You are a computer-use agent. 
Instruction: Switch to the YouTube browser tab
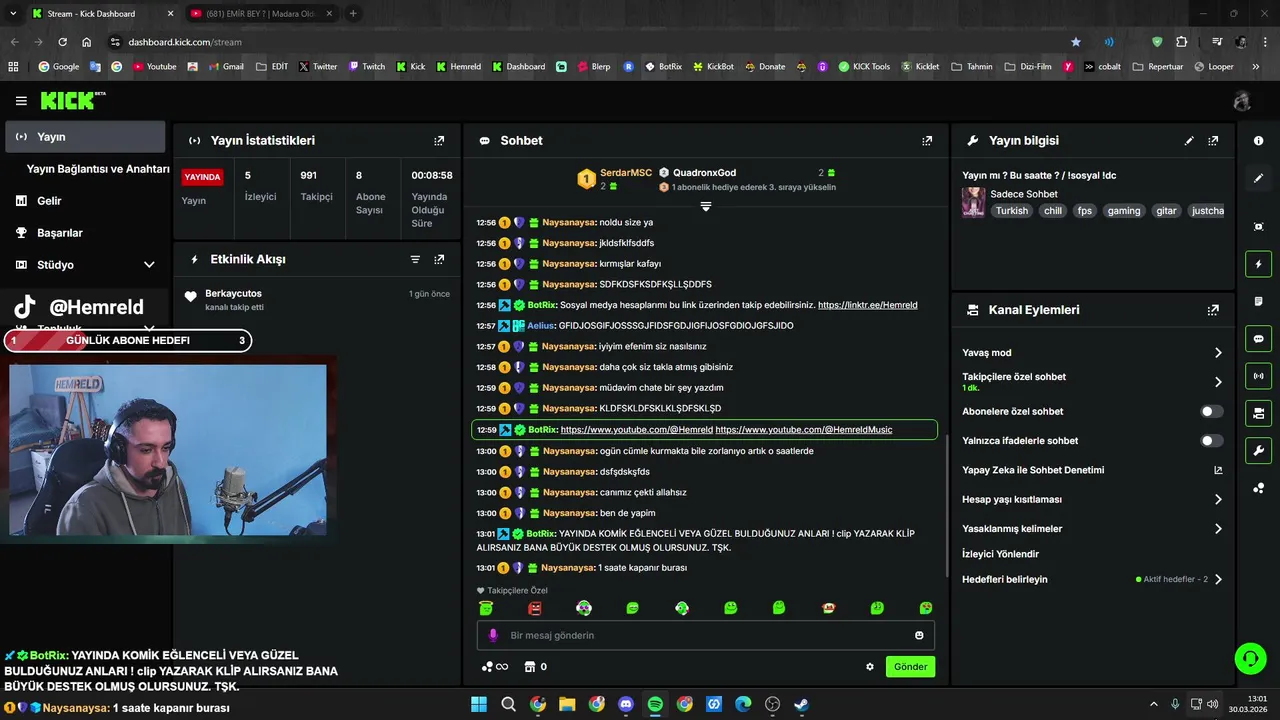(262, 14)
